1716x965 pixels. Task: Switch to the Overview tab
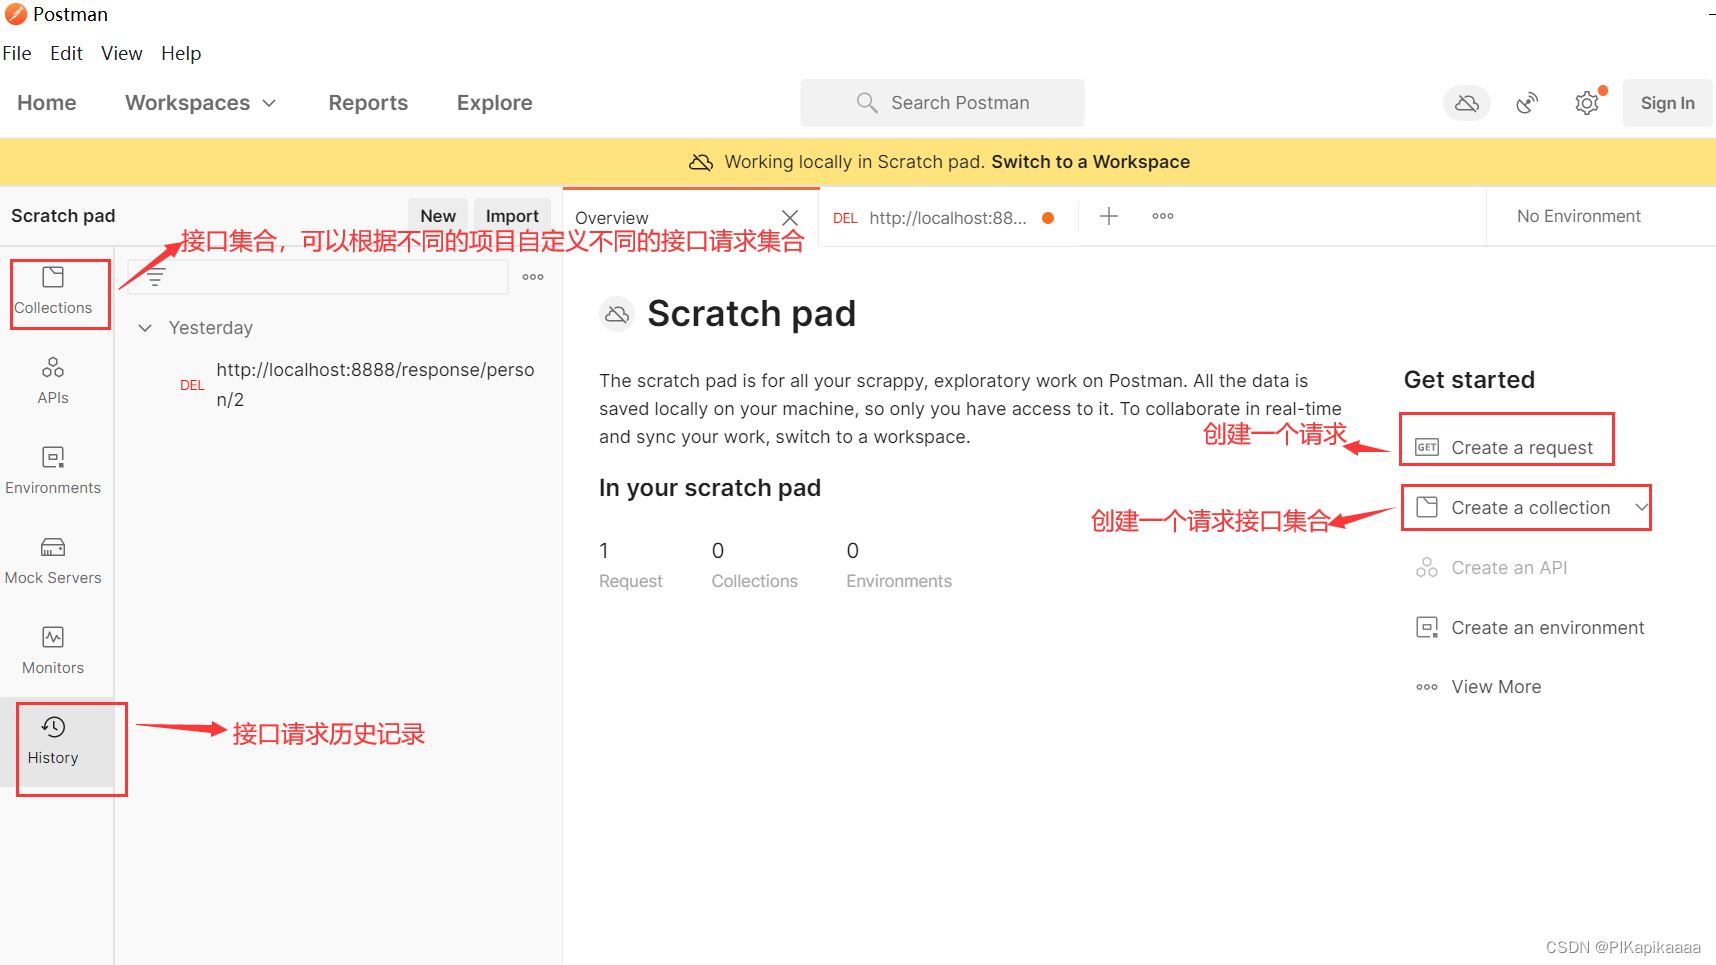click(x=691, y=217)
